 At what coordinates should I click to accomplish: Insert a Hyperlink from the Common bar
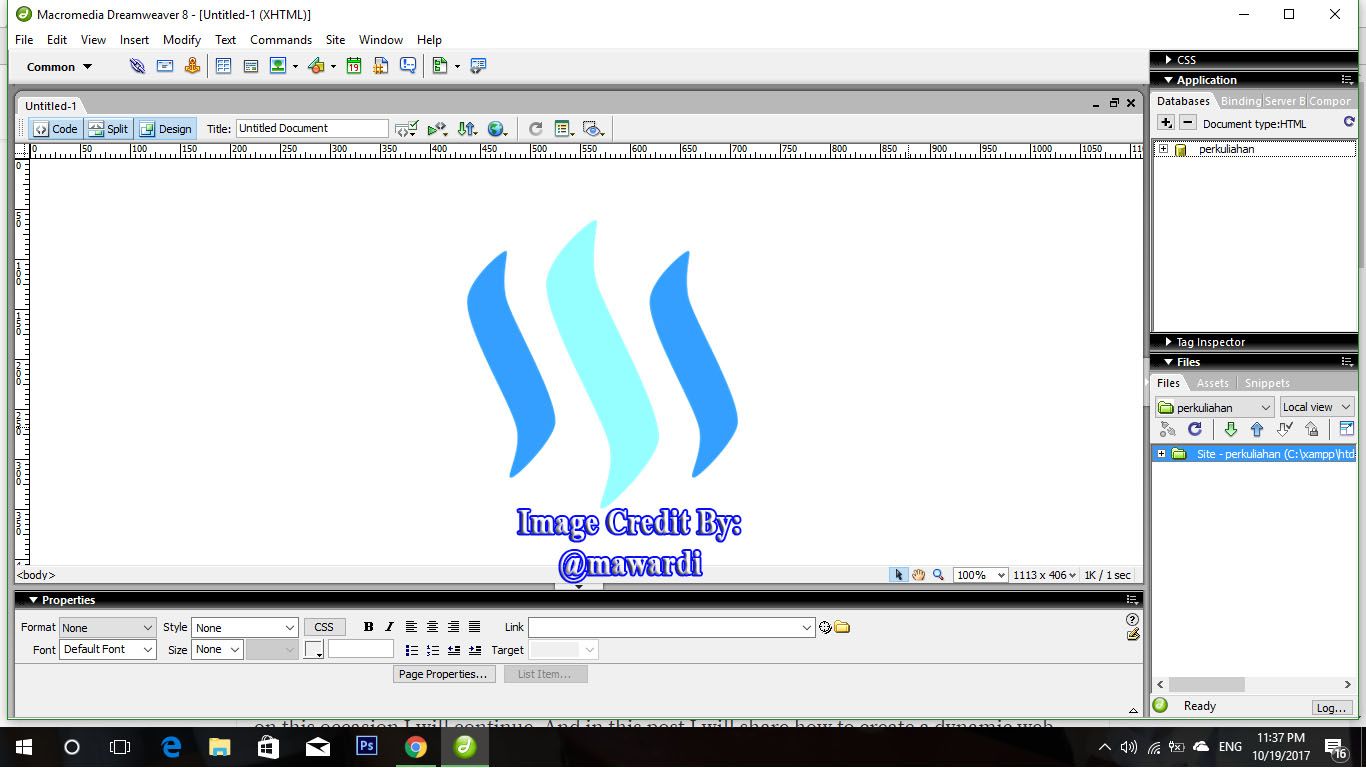click(137, 66)
